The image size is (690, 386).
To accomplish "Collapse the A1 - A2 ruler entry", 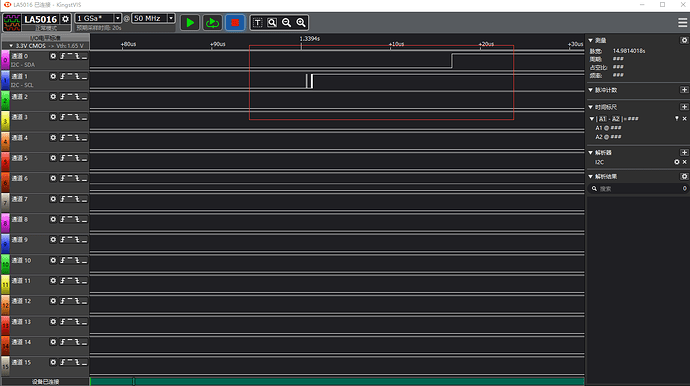I will [x=592, y=119].
